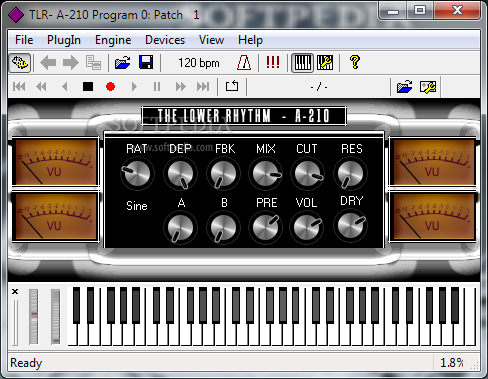
Task: Click the fast rewind button
Action: coord(41,87)
